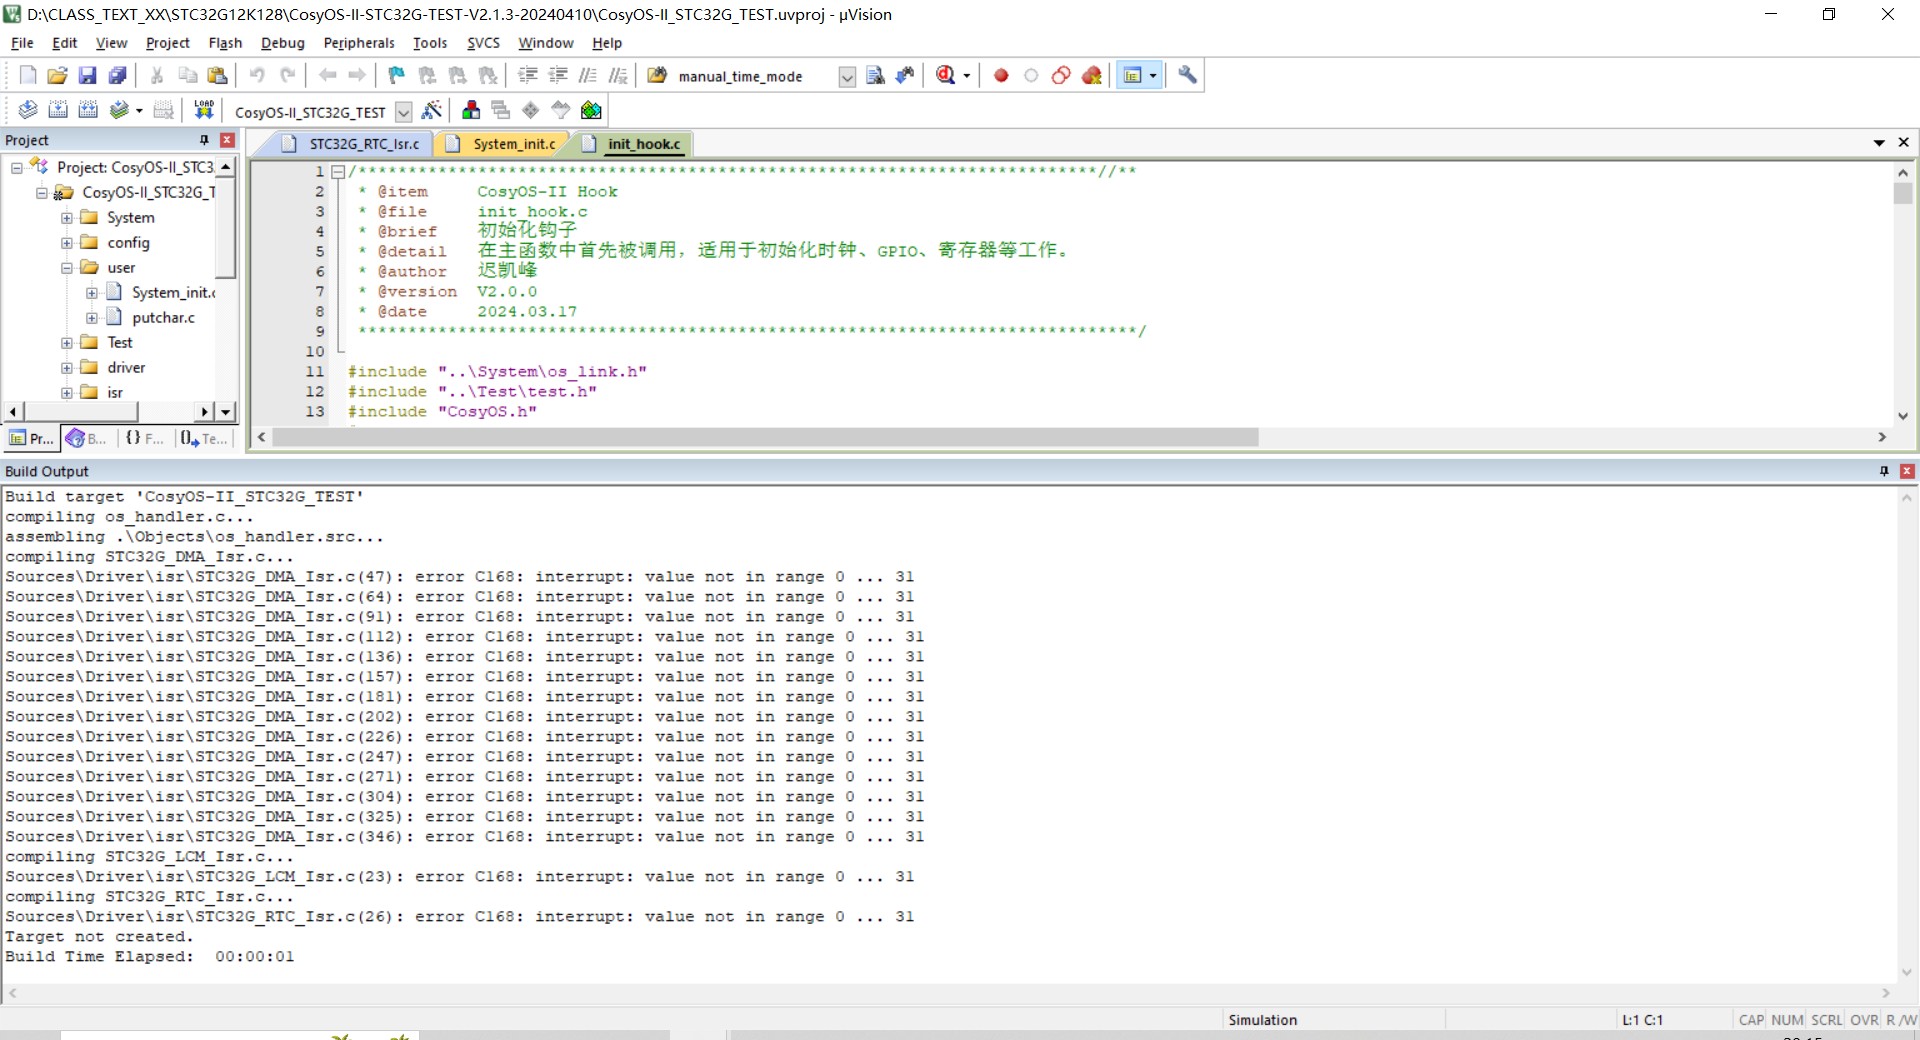Open Configuration with the wrench icon
This screenshot has height=1040, width=1920.
coord(1187,76)
